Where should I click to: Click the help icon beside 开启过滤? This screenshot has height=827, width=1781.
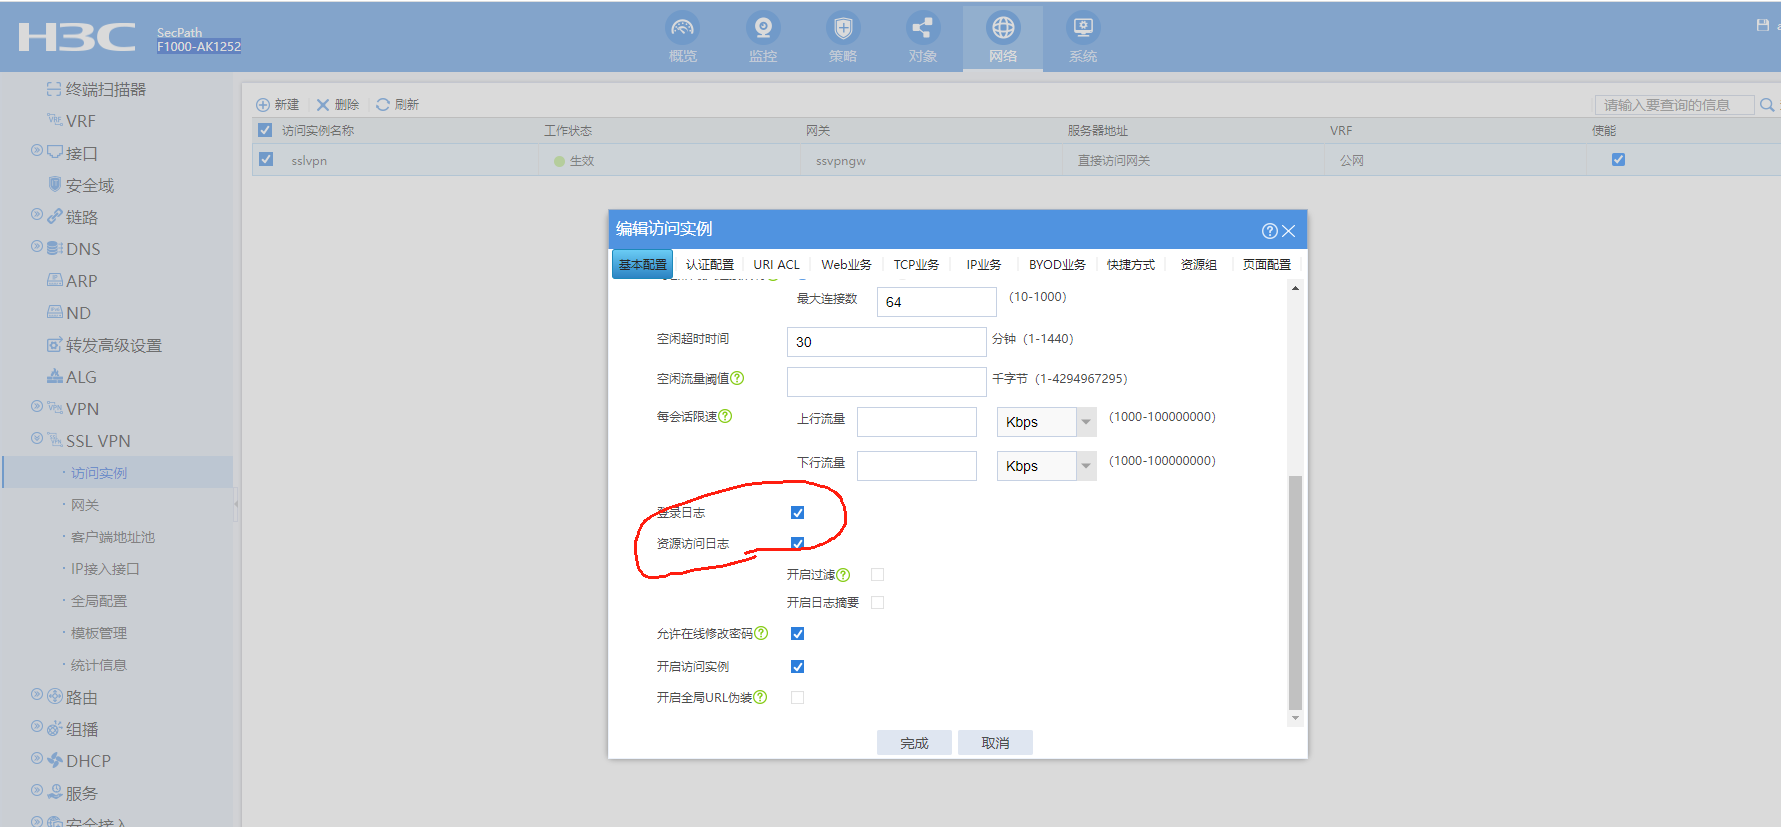843,575
